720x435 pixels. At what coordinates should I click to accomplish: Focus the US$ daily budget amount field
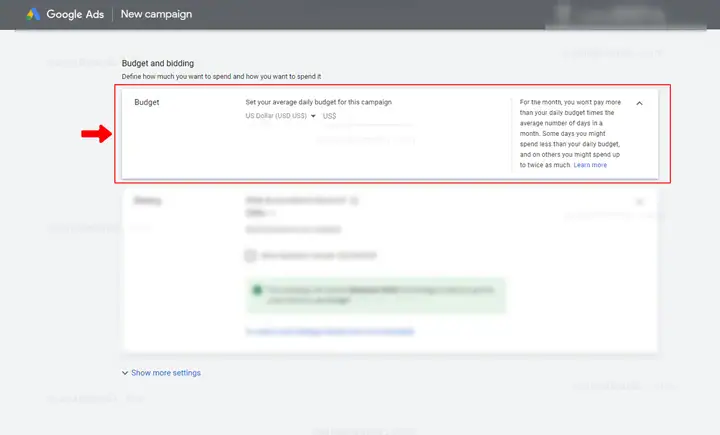point(368,116)
